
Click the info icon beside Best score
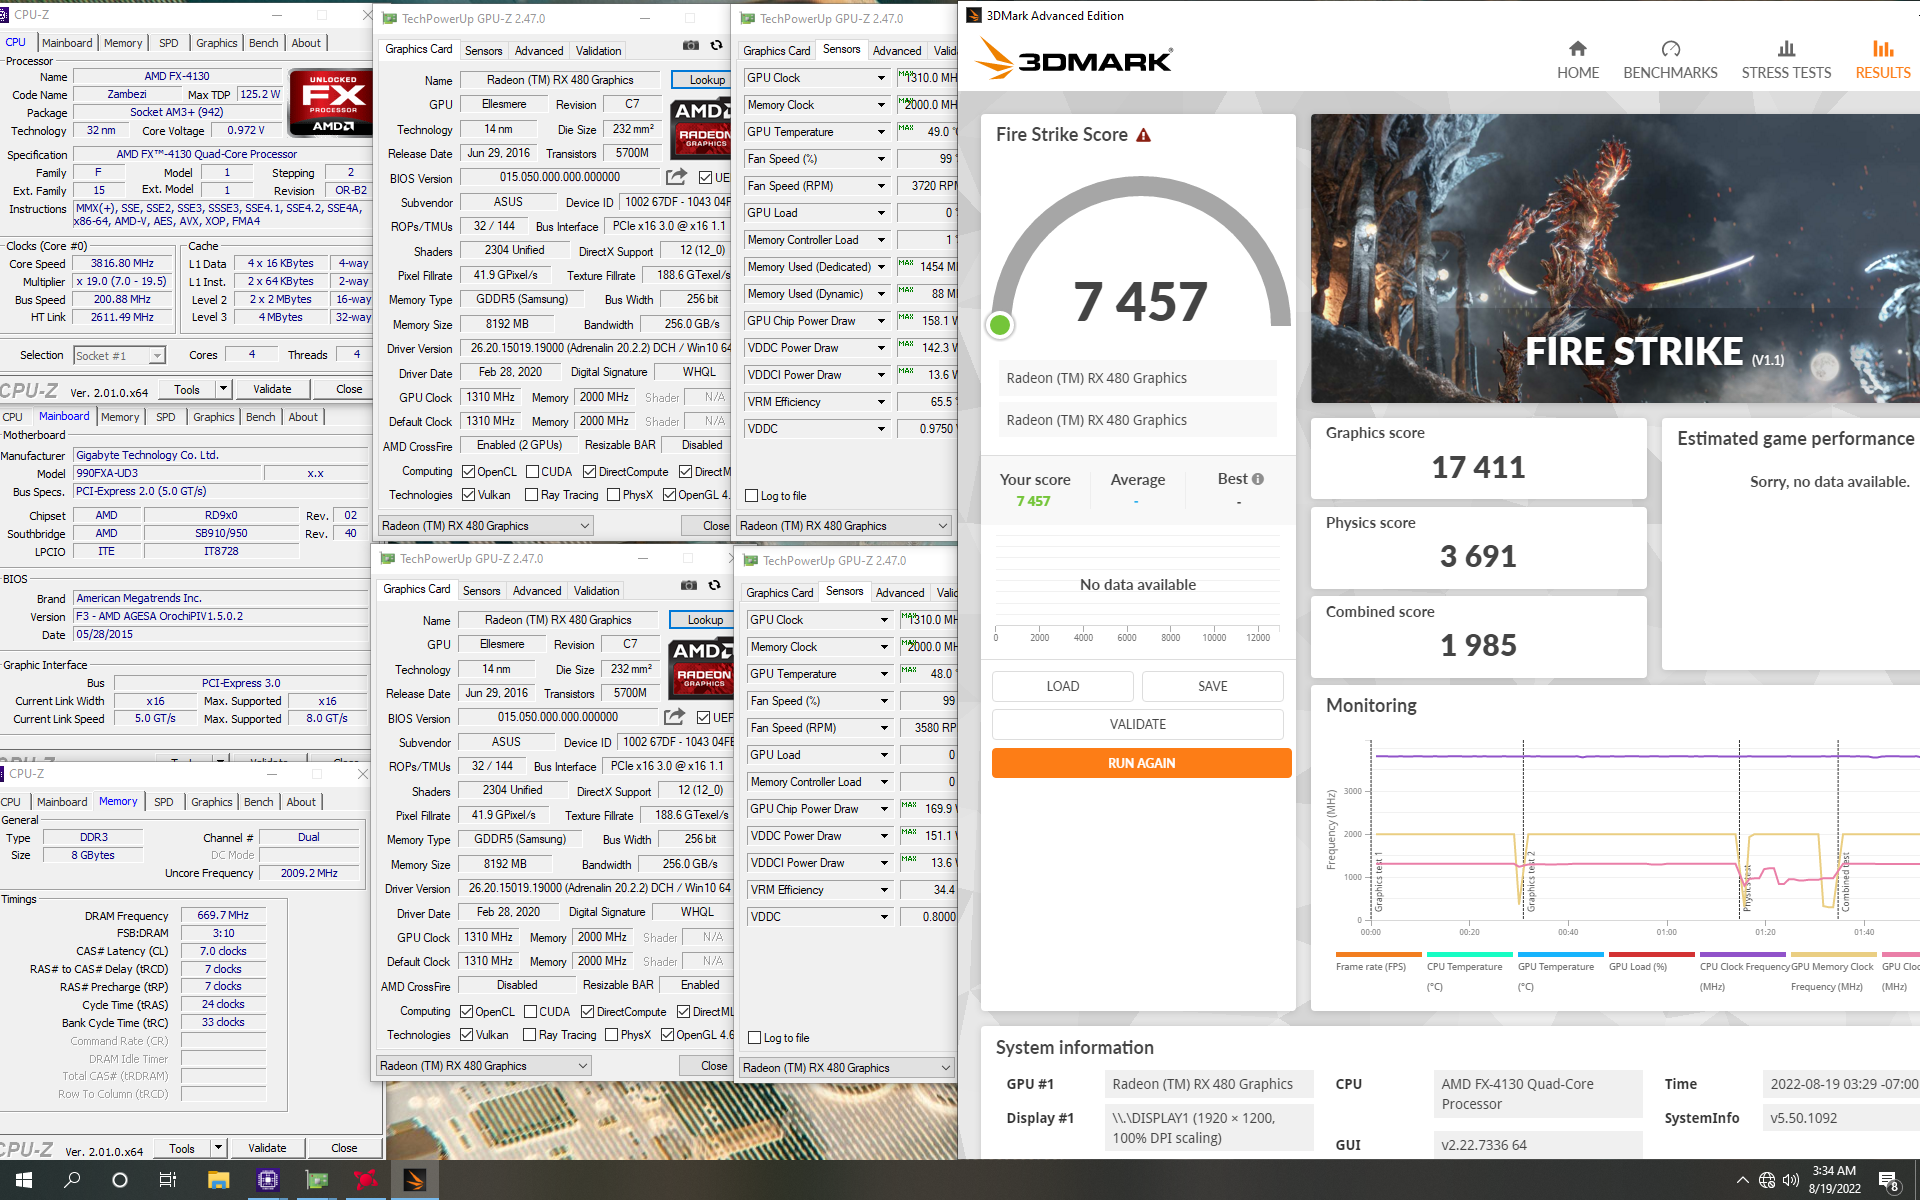point(1258,479)
